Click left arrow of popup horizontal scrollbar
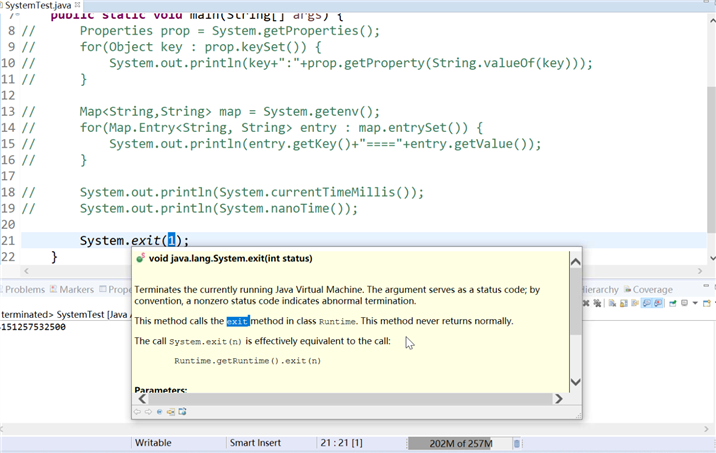The width and height of the screenshot is (716, 453). click(142, 399)
